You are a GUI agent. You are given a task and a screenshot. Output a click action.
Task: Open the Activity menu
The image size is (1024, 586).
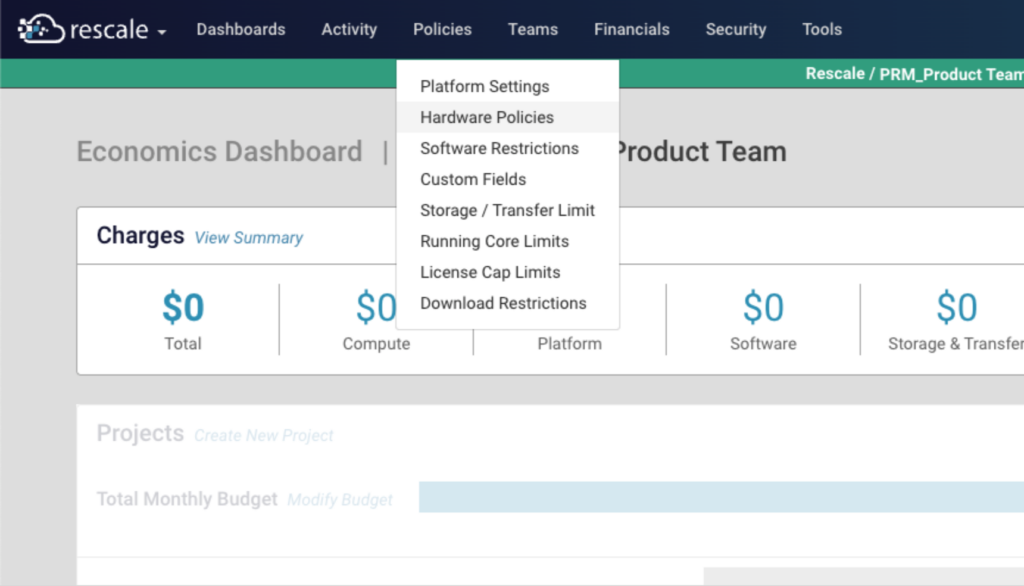point(349,29)
